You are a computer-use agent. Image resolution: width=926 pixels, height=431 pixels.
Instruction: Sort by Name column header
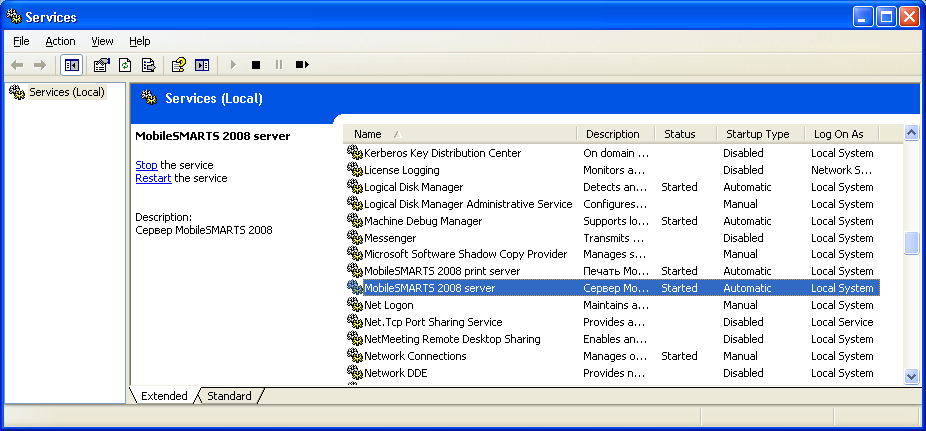click(x=459, y=134)
